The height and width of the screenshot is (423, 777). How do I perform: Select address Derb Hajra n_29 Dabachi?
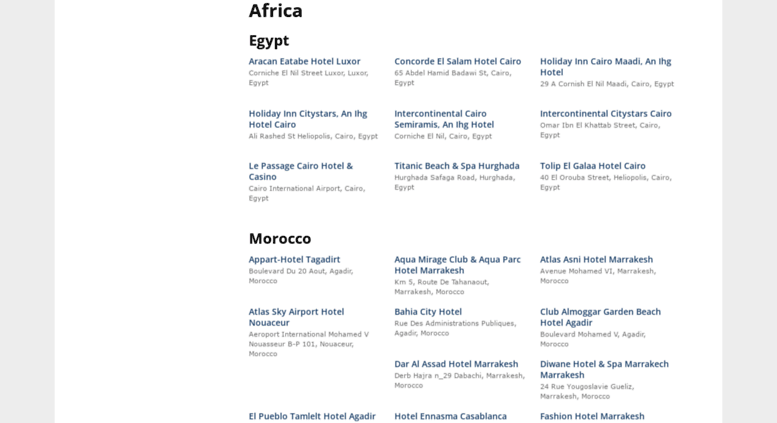coord(459,380)
